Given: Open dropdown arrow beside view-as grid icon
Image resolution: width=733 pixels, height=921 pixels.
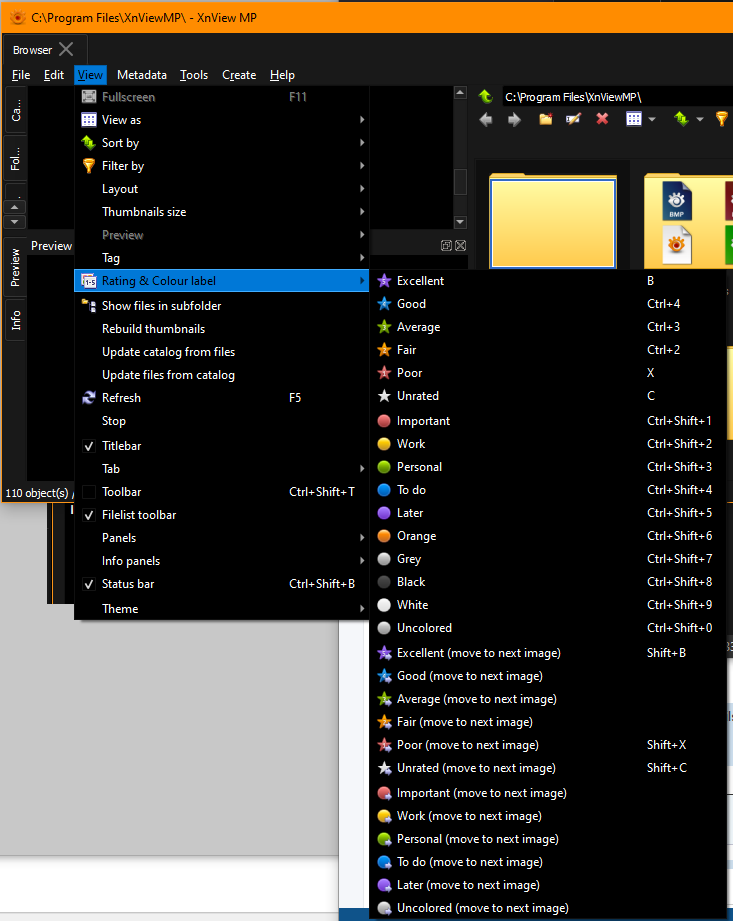Looking at the screenshot, I should (651, 119).
